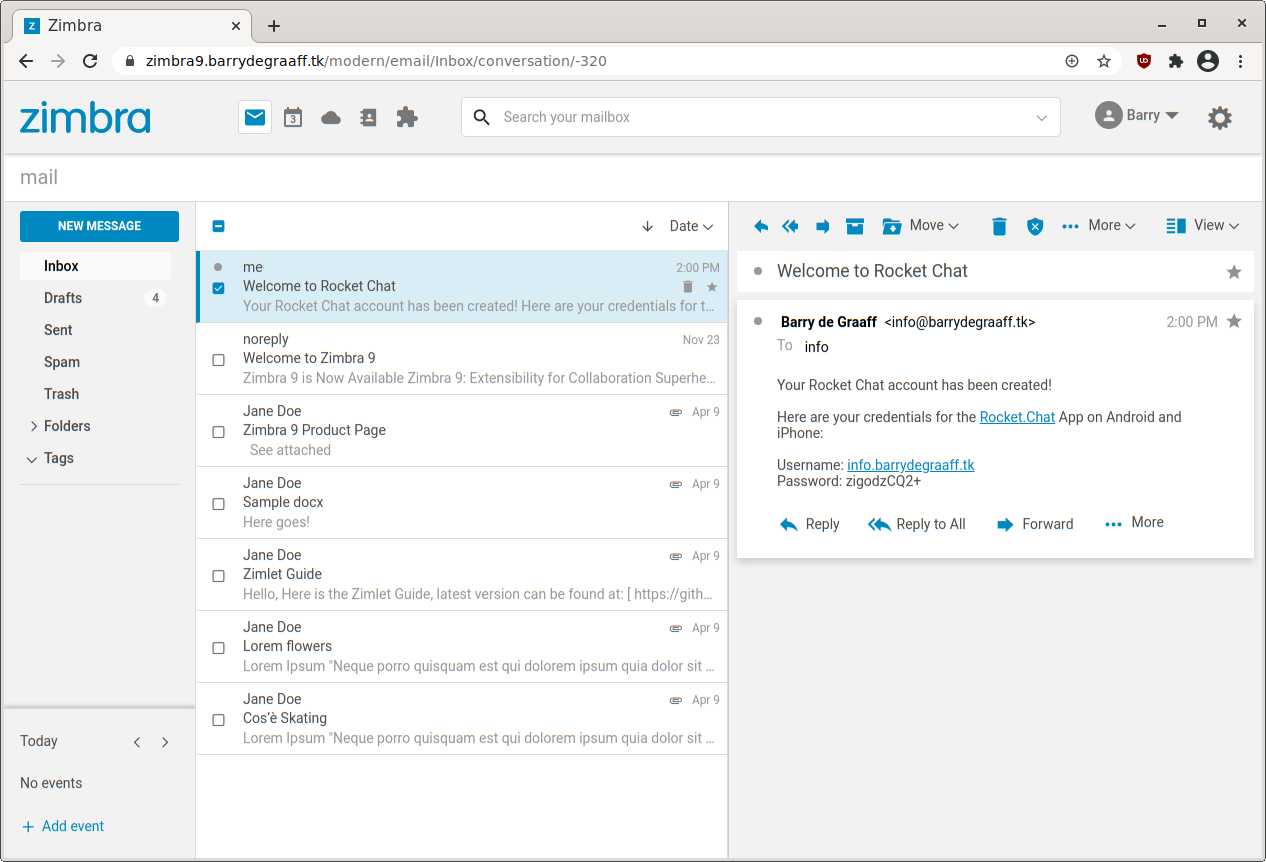Image resolution: width=1266 pixels, height=862 pixels.
Task: Open the cloud Briefcase icon
Action: 331,118
